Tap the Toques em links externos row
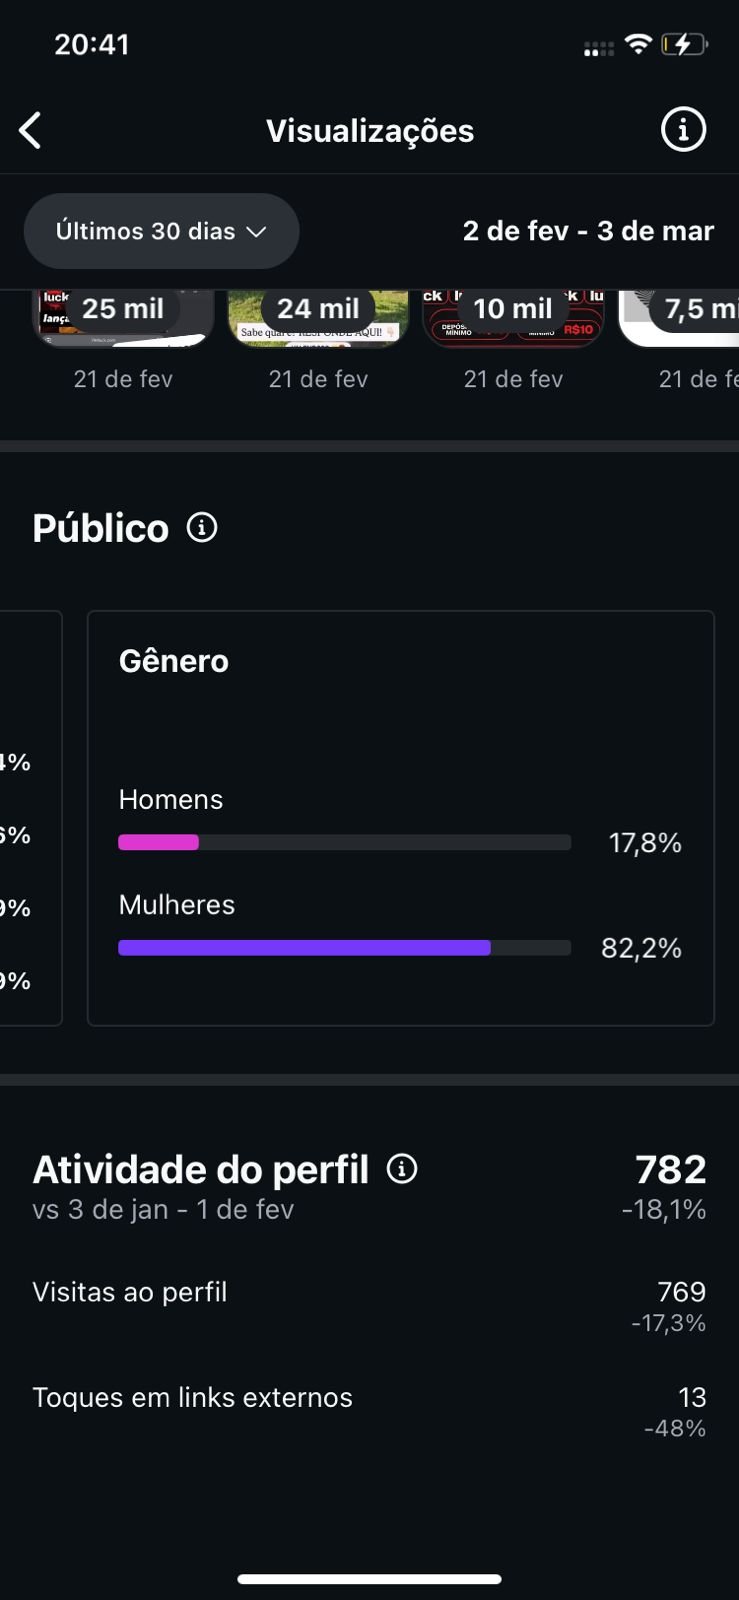 coord(369,1410)
